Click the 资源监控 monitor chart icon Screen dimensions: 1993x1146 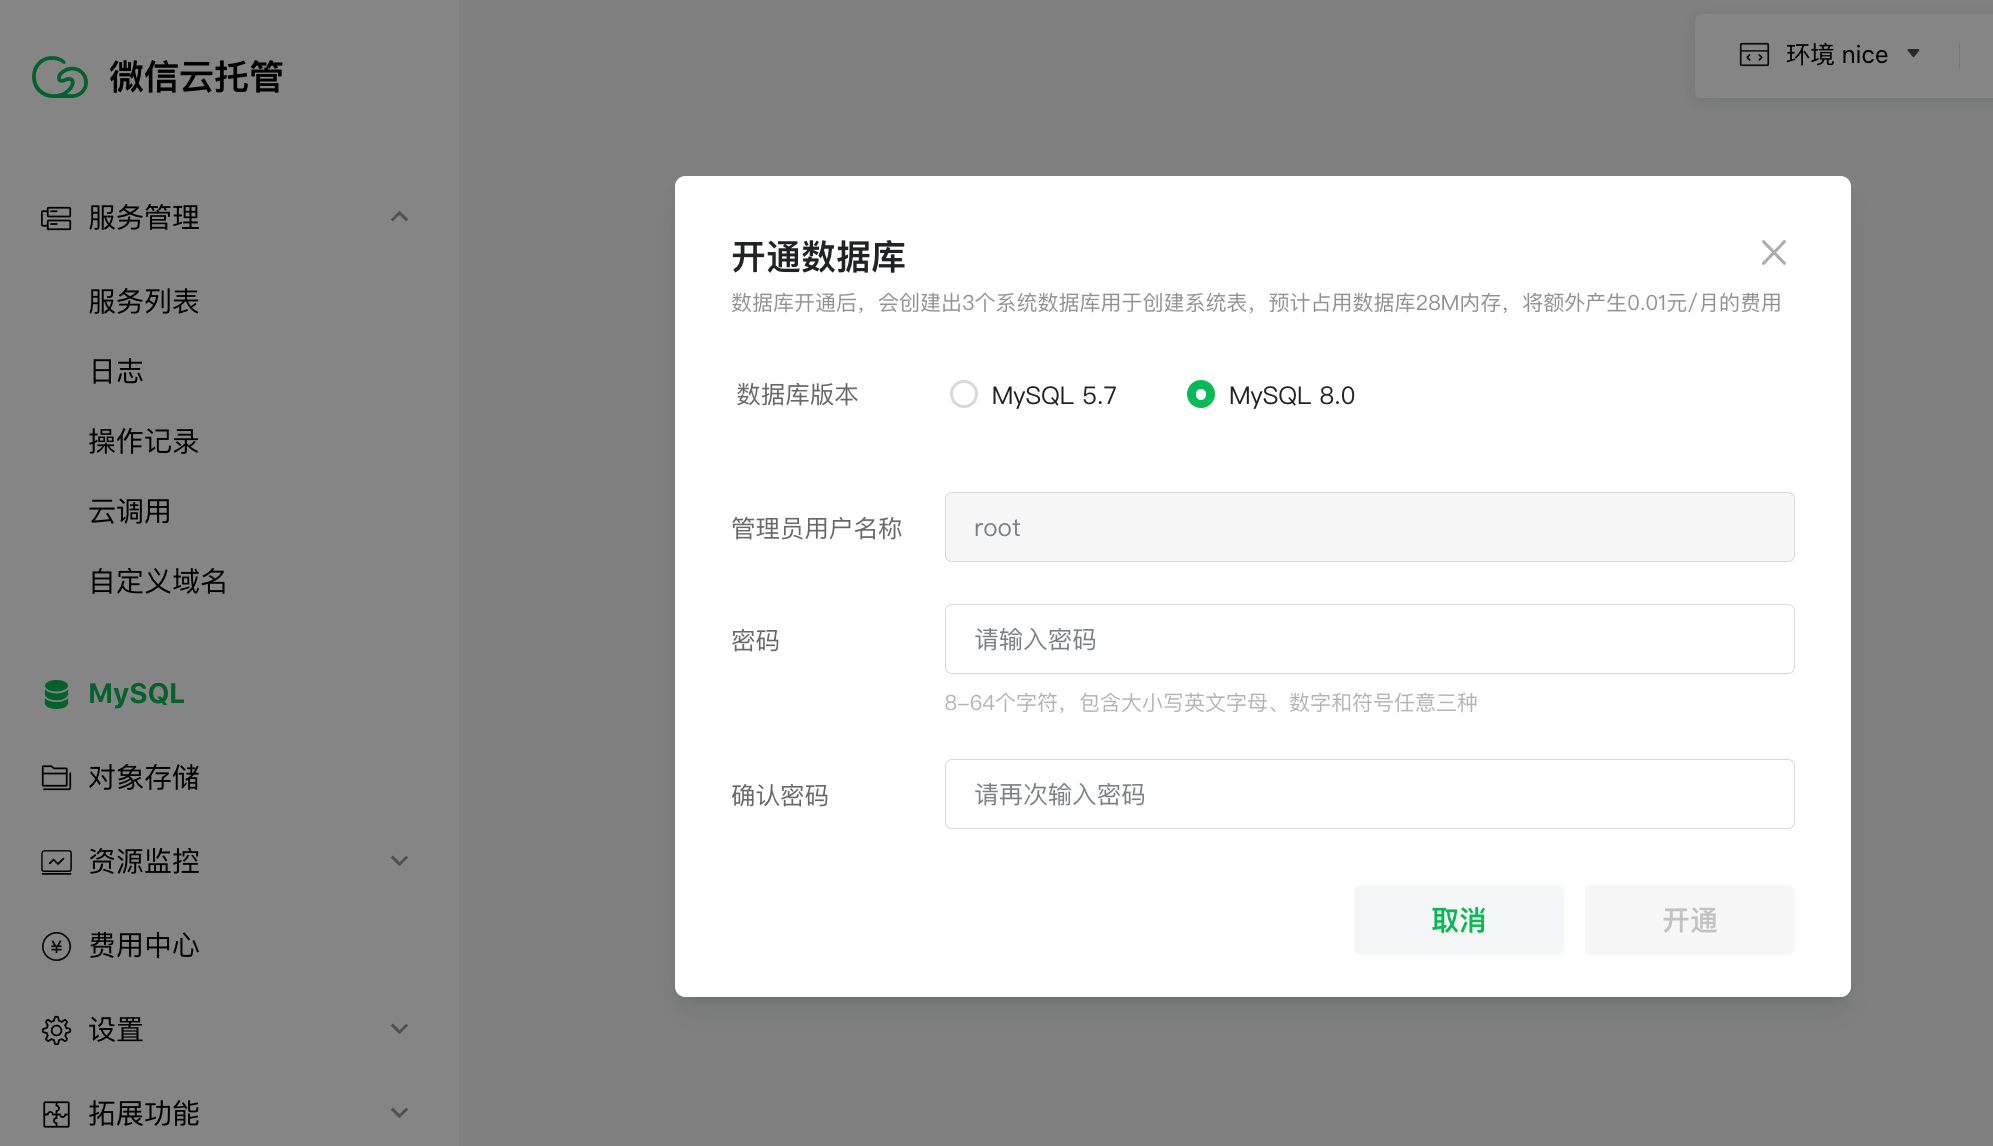pyautogui.click(x=56, y=861)
